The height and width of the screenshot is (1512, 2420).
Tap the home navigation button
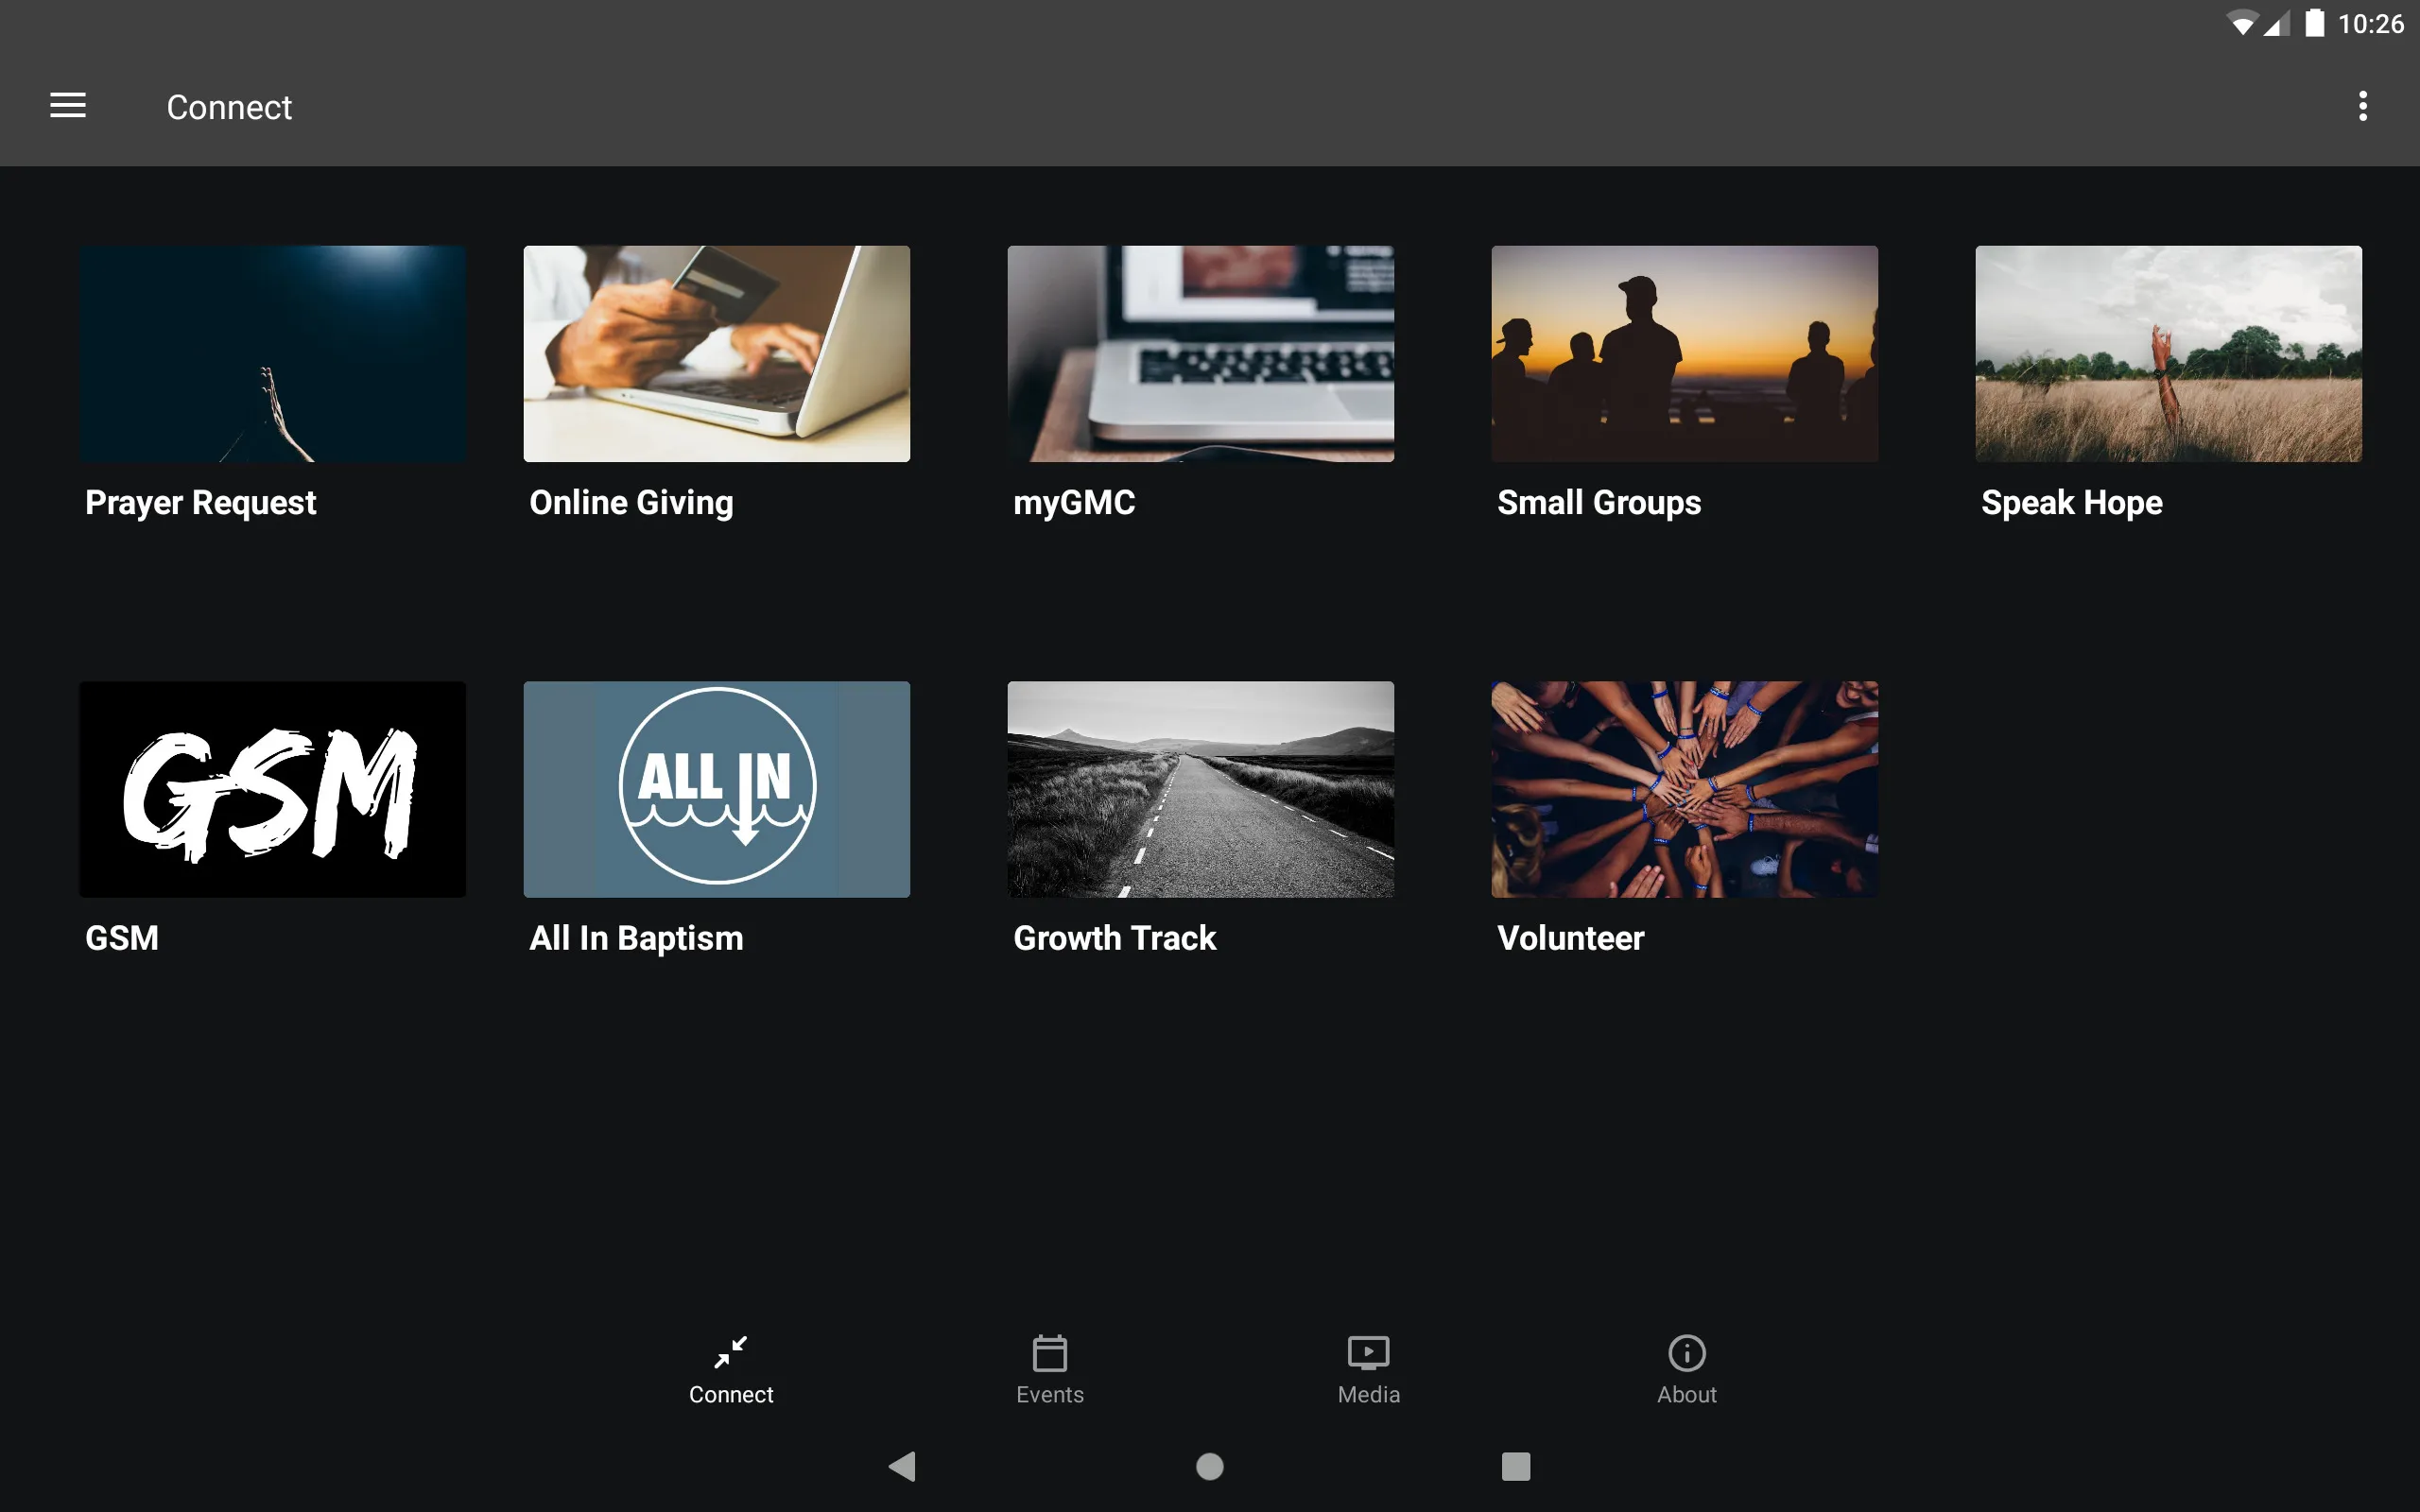[x=1209, y=1465]
